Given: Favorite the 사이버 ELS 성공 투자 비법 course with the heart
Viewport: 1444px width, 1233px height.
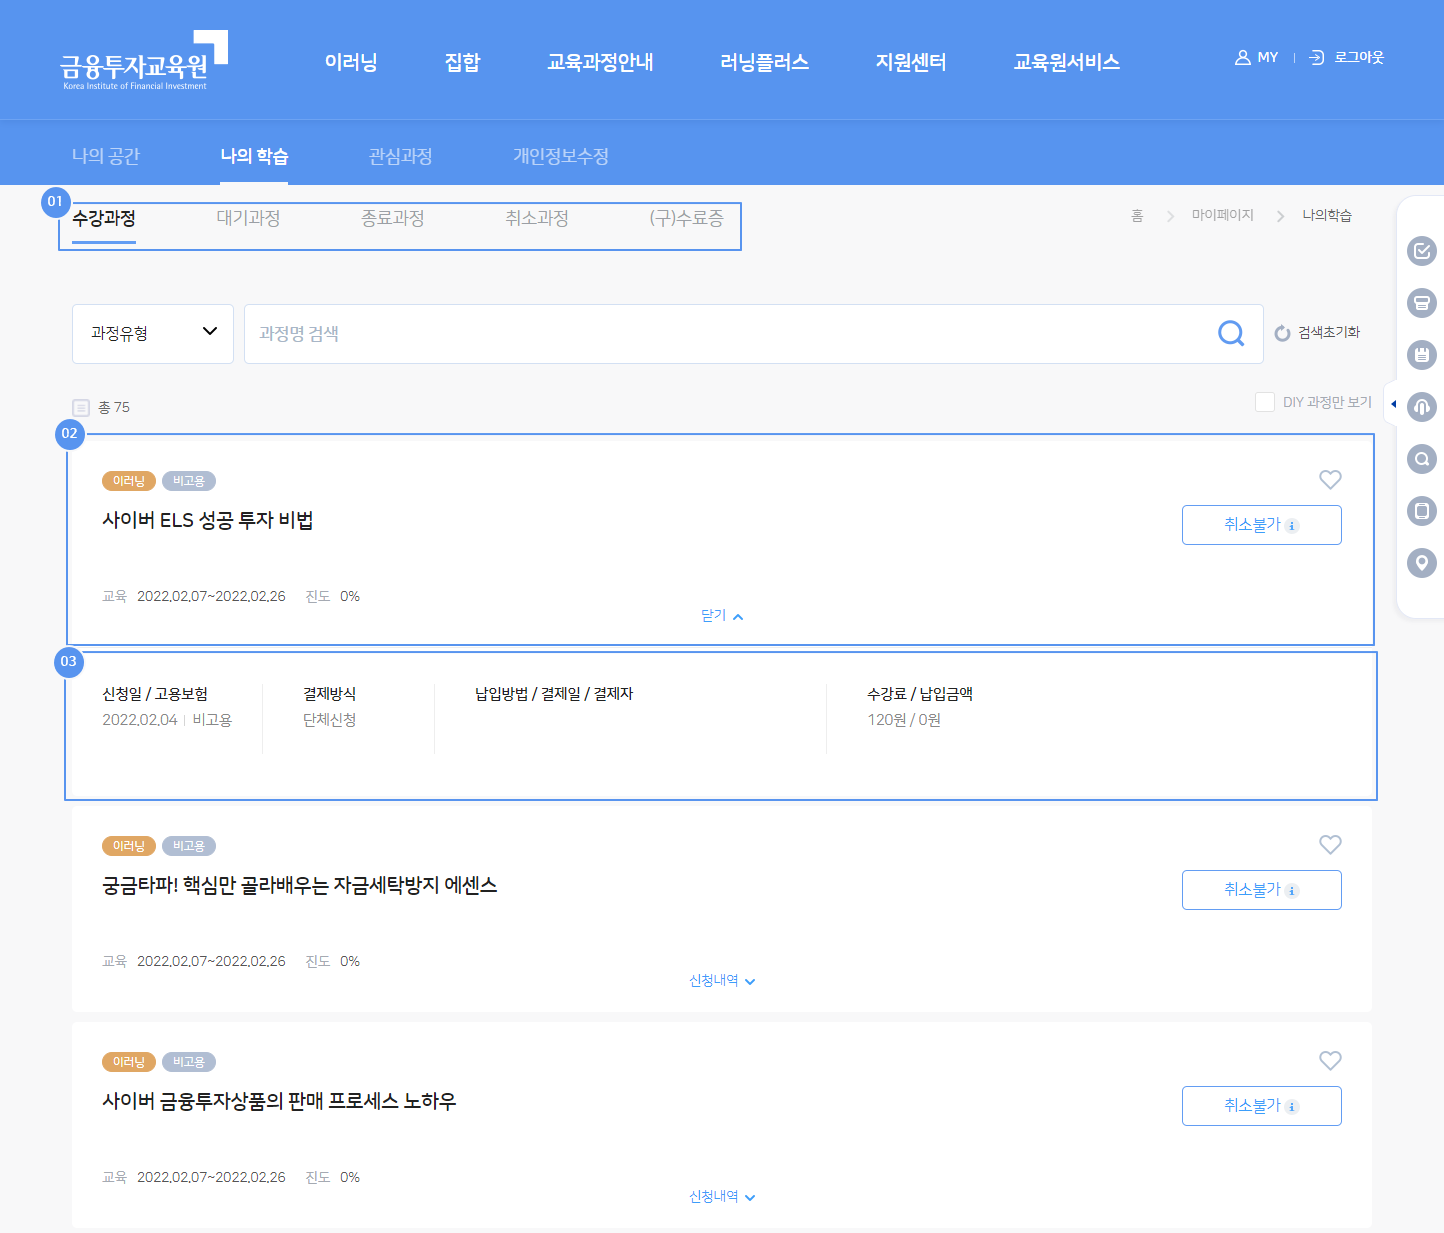Looking at the screenshot, I should 1330,480.
